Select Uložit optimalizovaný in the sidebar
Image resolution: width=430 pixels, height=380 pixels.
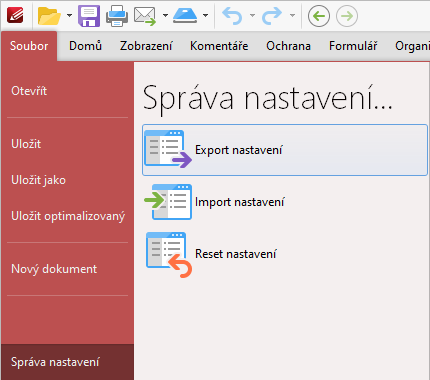click(68, 216)
